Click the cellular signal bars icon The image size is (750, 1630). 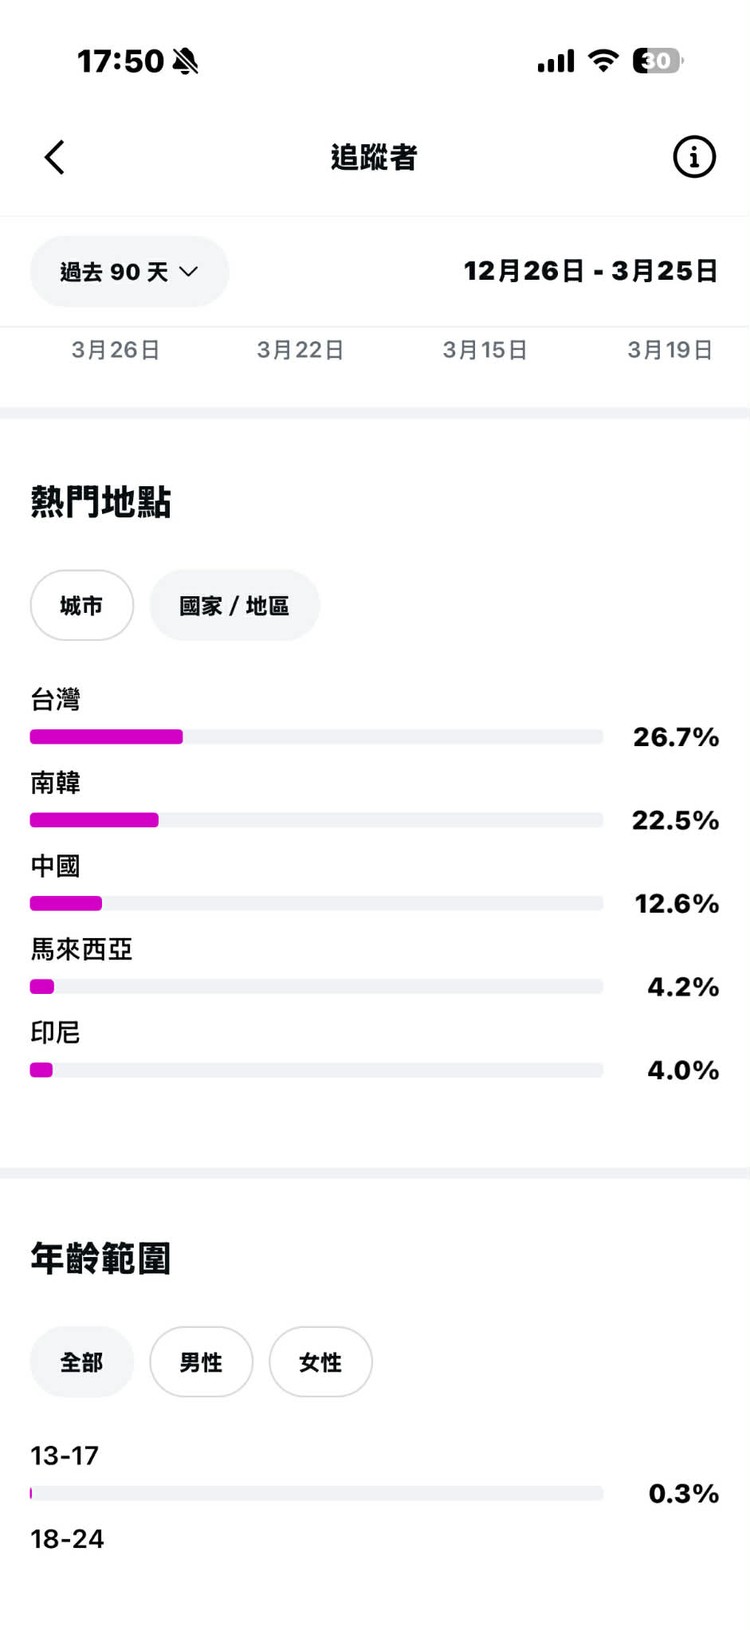click(x=556, y=61)
